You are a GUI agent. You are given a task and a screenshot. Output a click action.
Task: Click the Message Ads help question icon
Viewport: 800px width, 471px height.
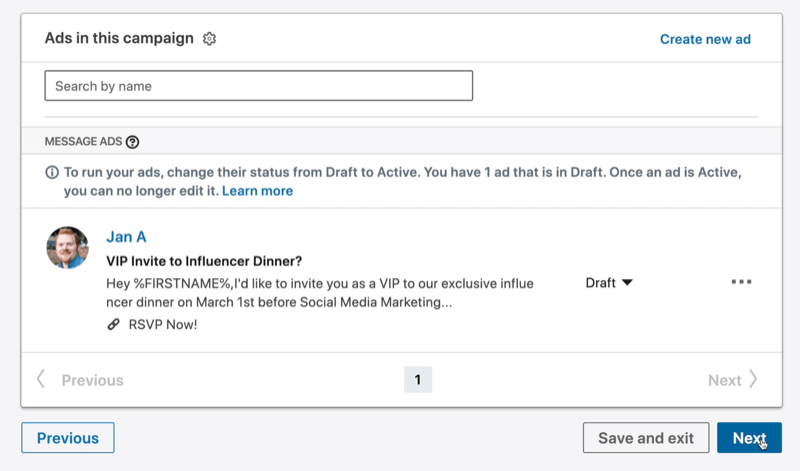pos(132,142)
